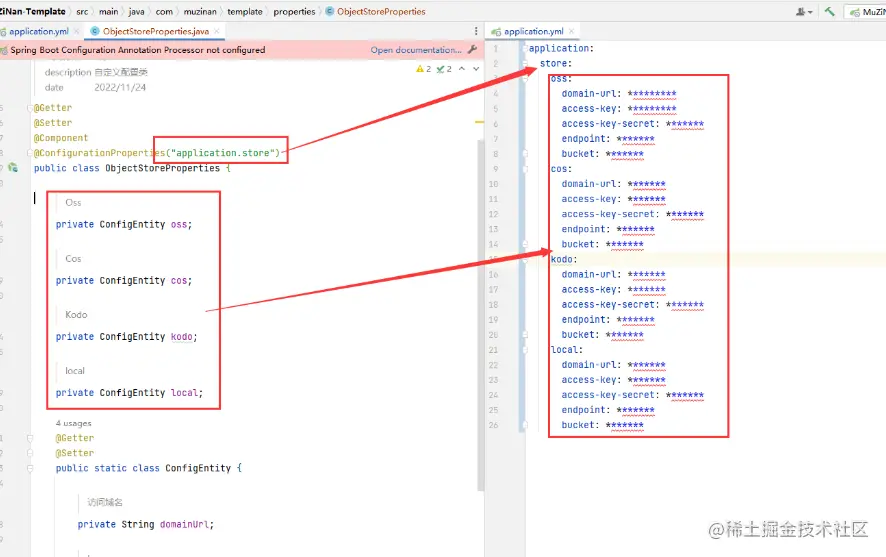Click the @Component annotation
886x557 pixels.
[x=61, y=138]
